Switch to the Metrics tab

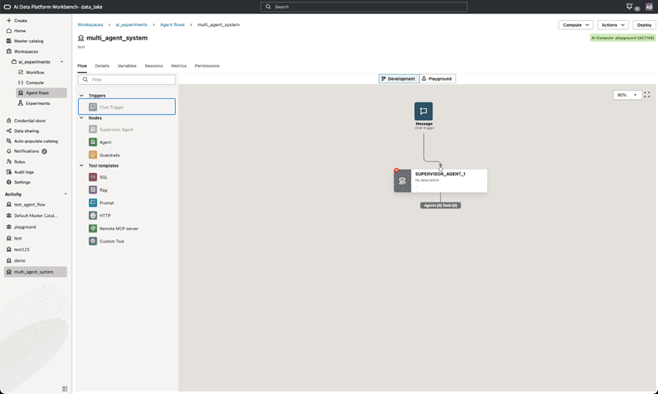(178, 66)
